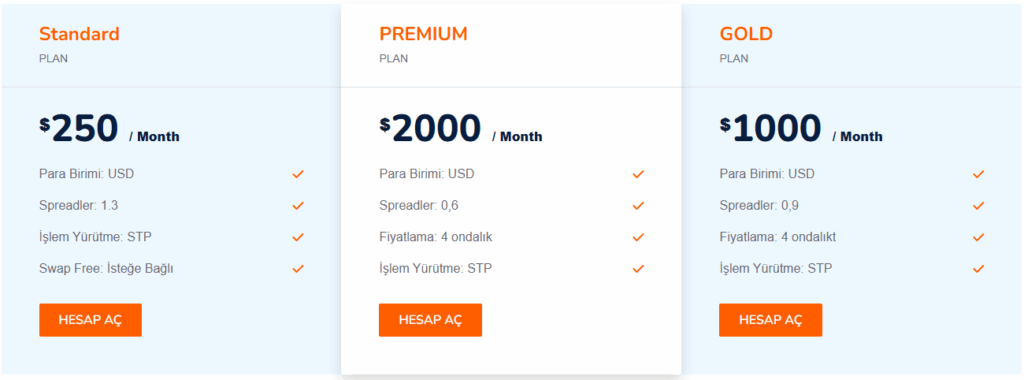This screenshot has height=380, width=1024.
Task: Click the Swap Free: İsteğe Bağlı text
Action: pos(106,268)
